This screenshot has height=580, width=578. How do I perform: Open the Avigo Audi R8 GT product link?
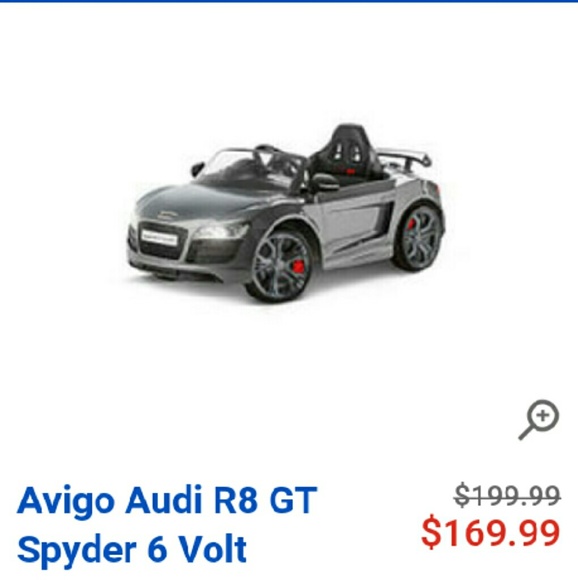click(167, 525)
